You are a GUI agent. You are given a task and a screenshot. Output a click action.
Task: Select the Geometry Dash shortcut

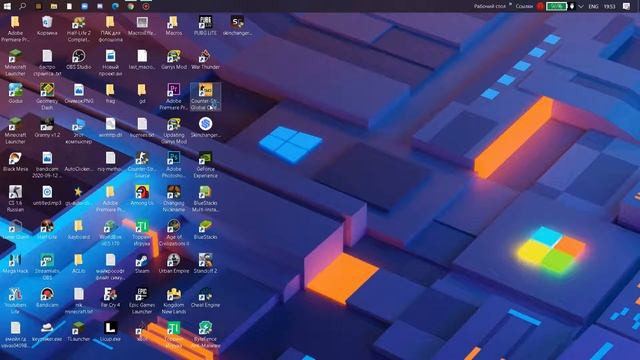tap(47, 97)
